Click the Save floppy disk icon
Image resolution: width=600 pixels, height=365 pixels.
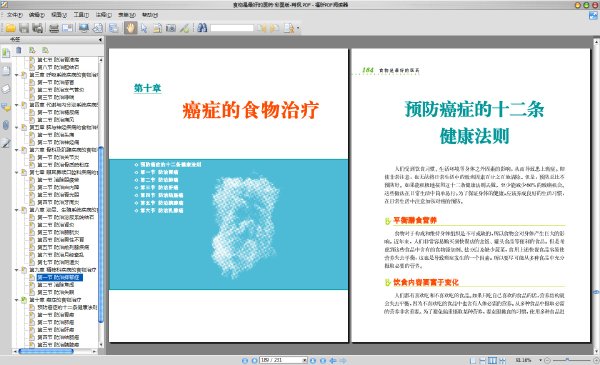coord(24,28)
